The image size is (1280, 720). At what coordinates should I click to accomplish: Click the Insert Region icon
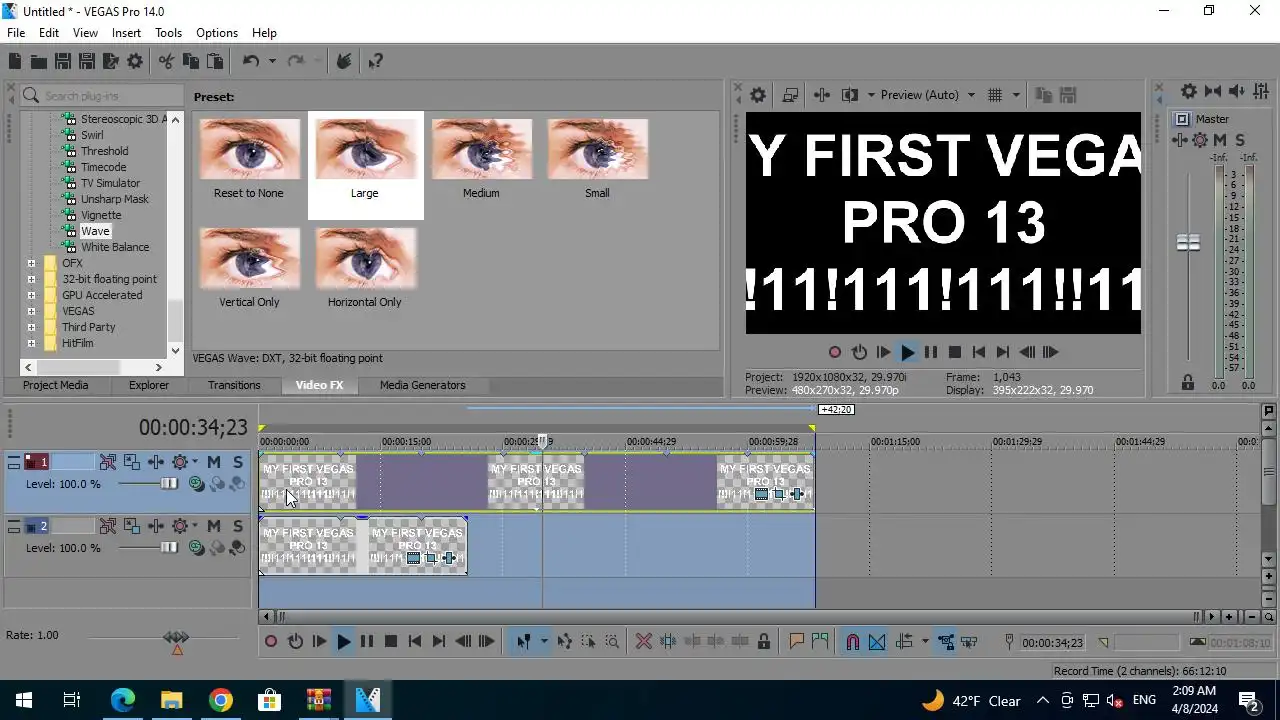point(821,642)
